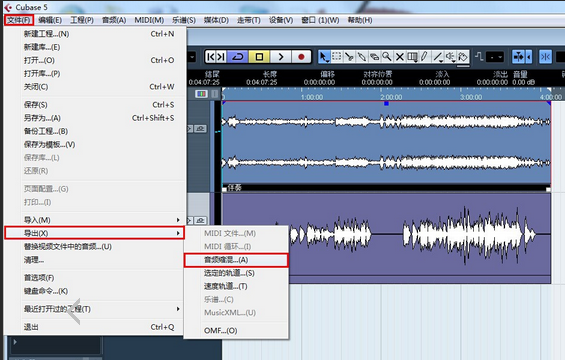565x360 pixels.
Task: Open the Transport (走带) menu
Action: click(249, 20)
